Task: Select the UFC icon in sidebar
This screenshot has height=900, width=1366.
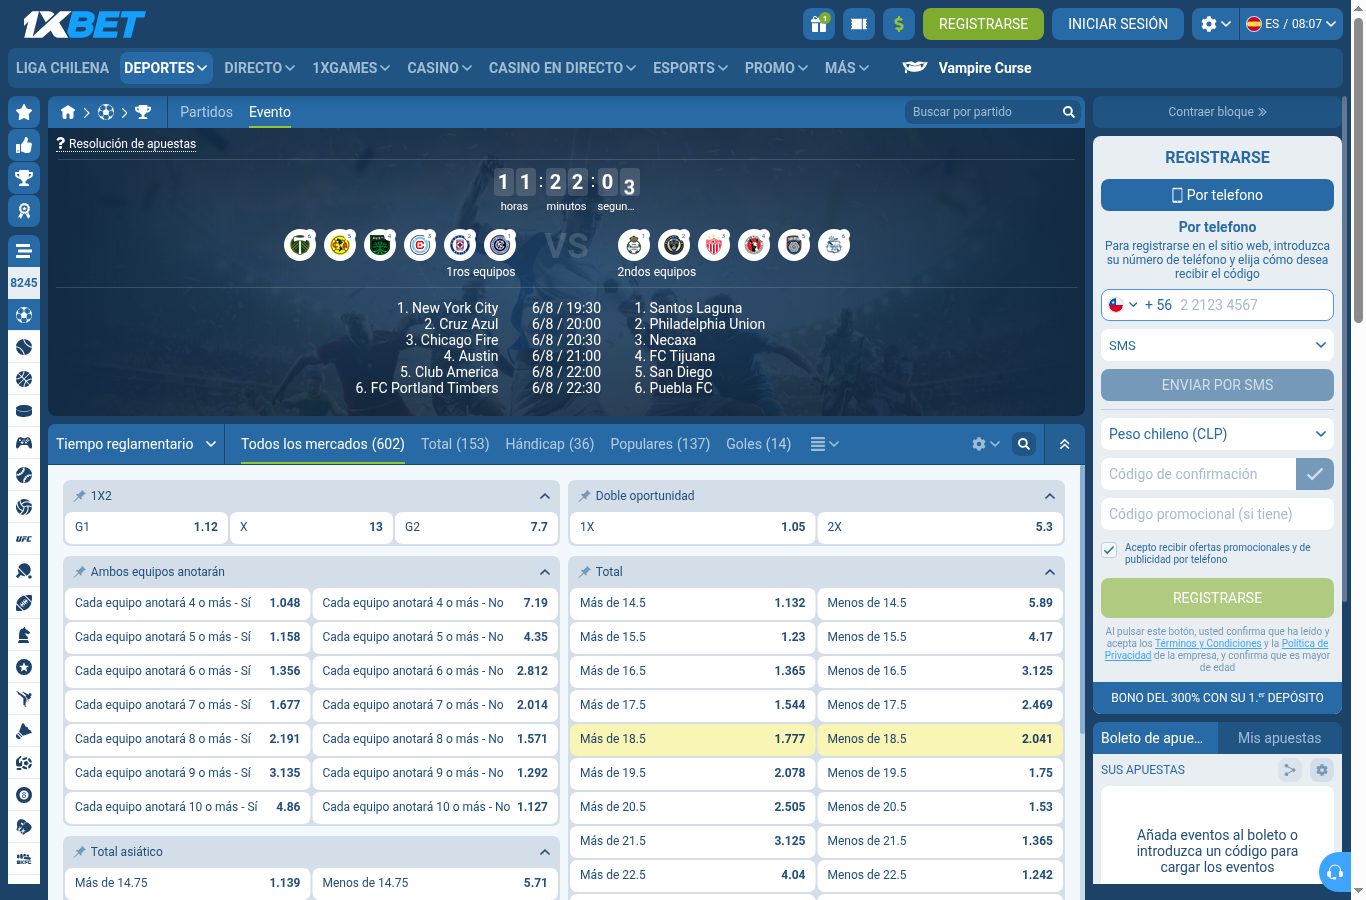Action: (x=24, y=539)
